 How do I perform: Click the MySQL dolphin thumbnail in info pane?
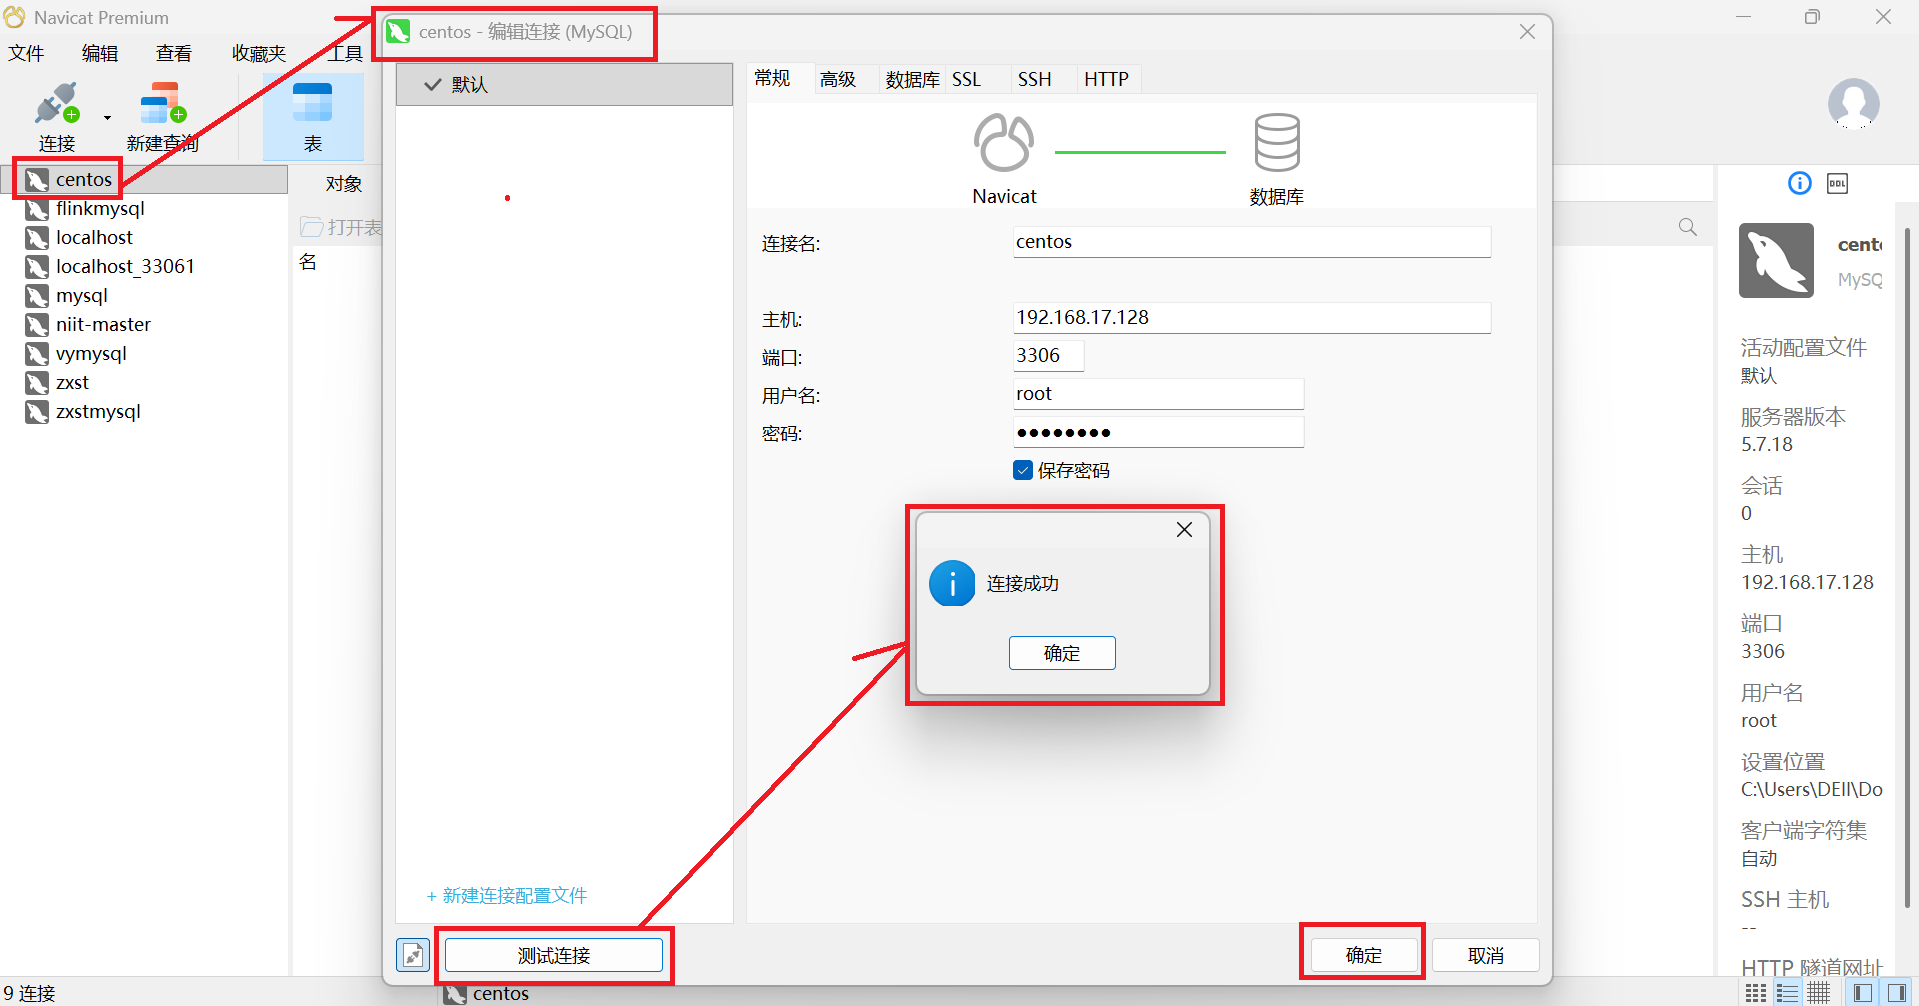coord(1776,260)
